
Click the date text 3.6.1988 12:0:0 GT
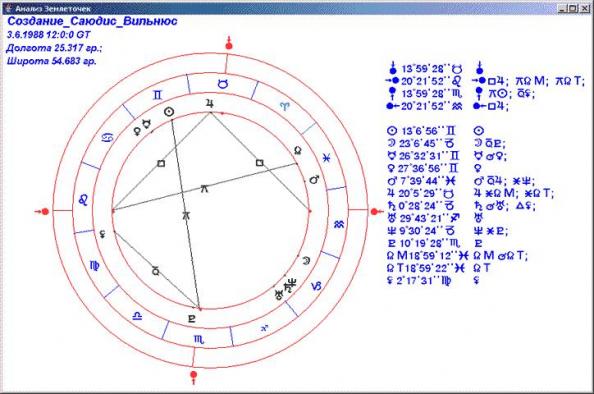(x=48, y=35)
